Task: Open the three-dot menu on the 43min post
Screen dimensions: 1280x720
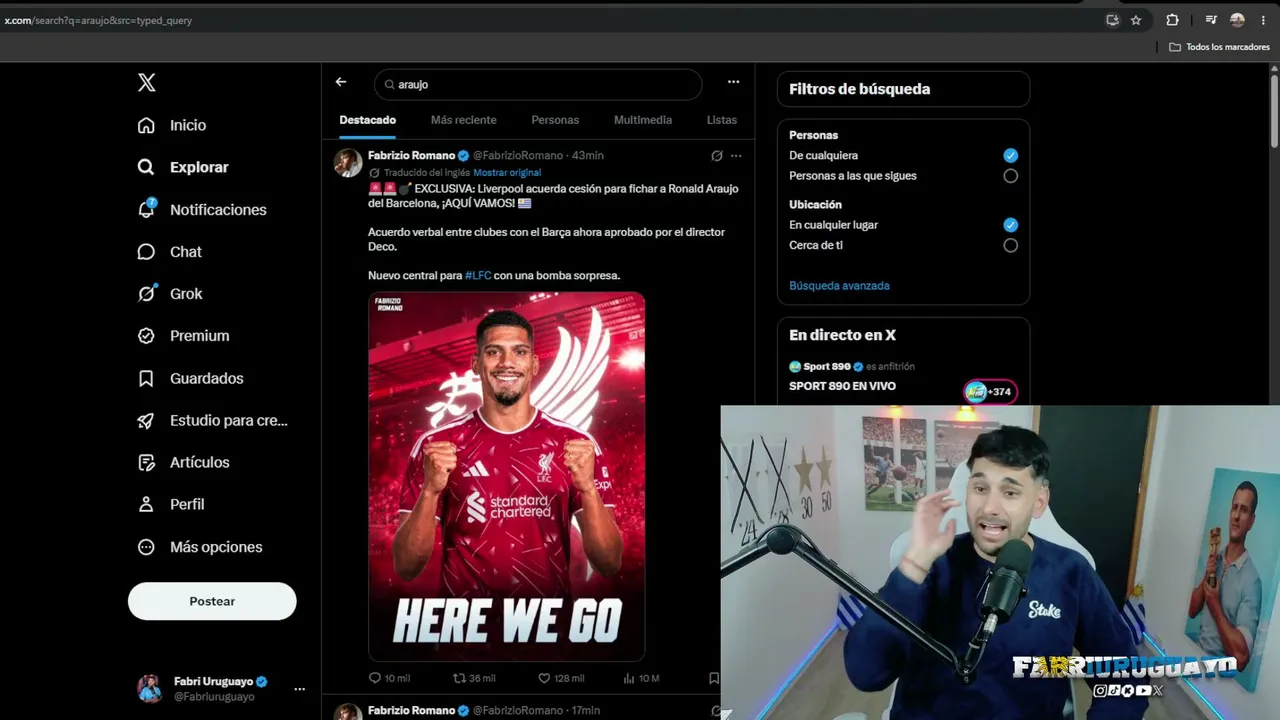Action: (736, 156)
